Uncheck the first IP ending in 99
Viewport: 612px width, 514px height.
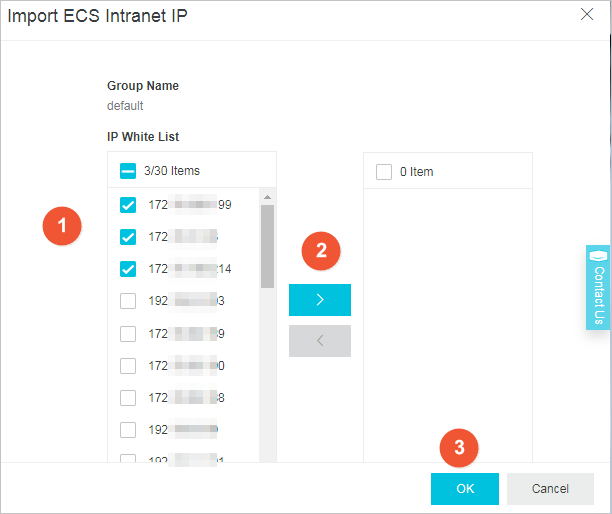(128, 205)
